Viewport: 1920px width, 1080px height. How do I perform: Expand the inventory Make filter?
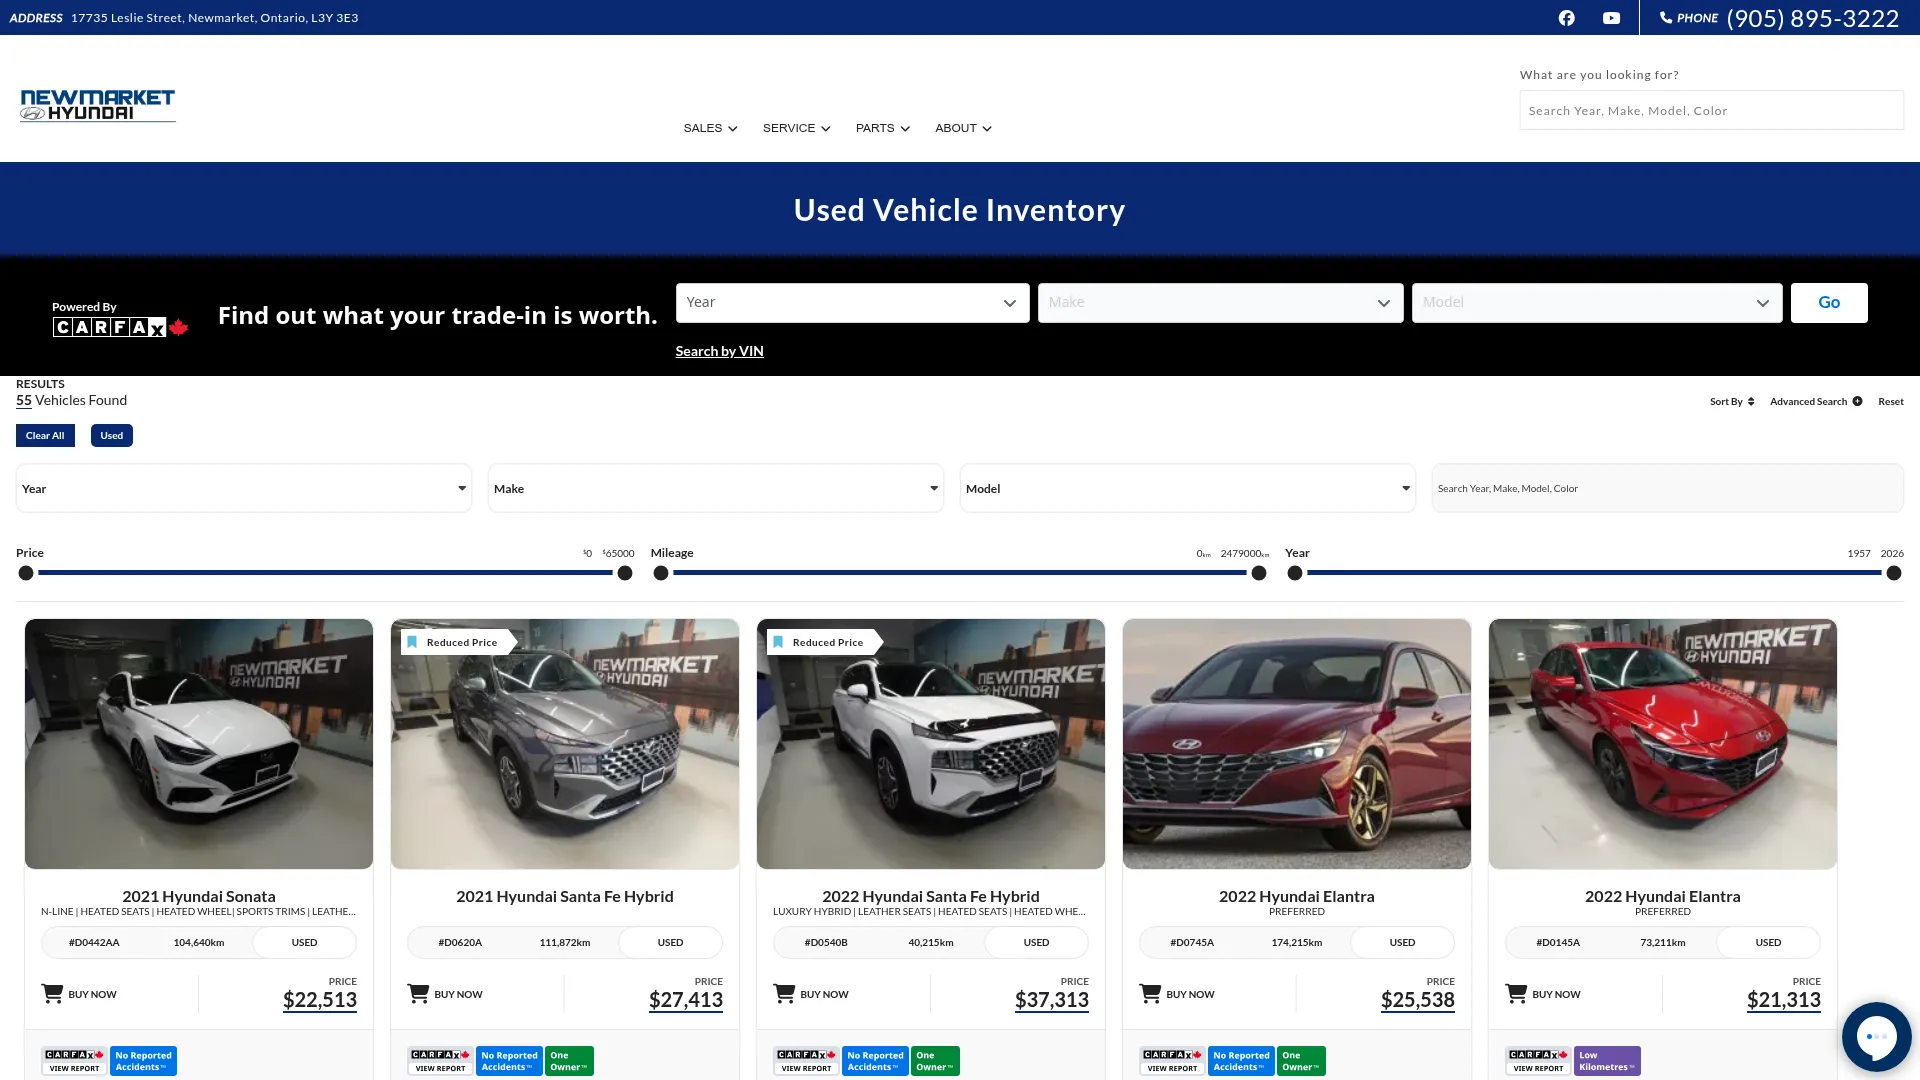click(x=716, y=488)
